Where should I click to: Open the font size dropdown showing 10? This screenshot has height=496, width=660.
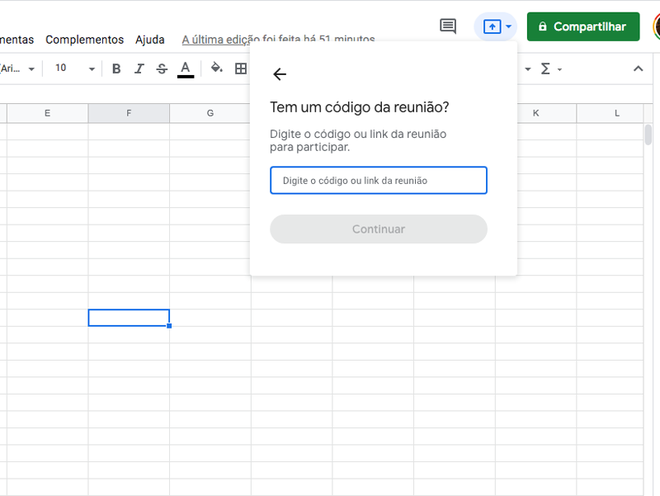click(x=75, y=68)
